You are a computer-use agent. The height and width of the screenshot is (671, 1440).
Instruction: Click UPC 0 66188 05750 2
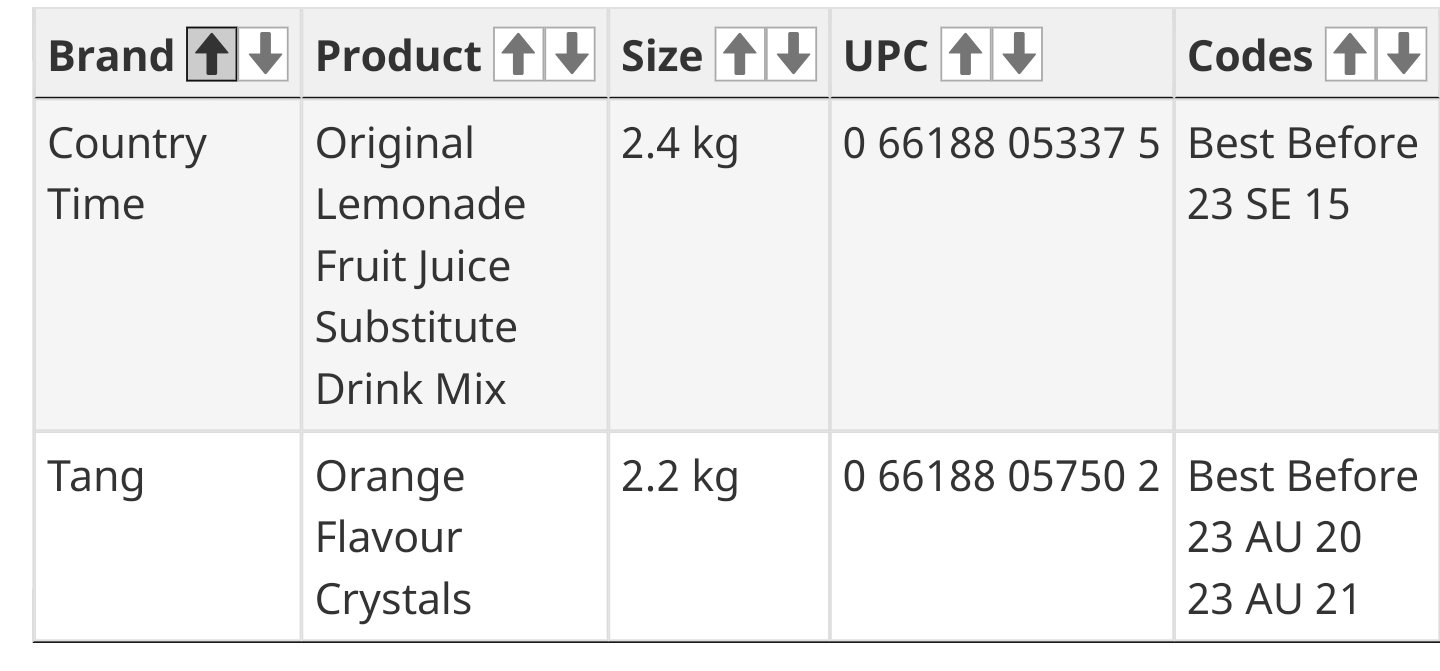pos(1001,477)
